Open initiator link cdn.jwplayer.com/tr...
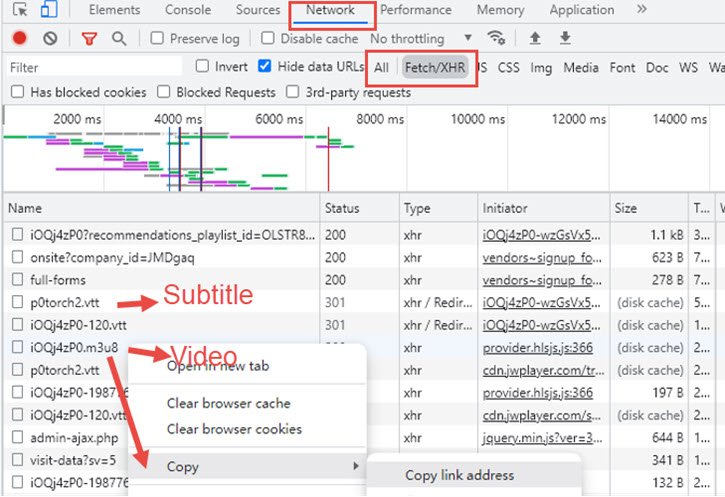Viewport: 725px width, 497px height. 543,370
